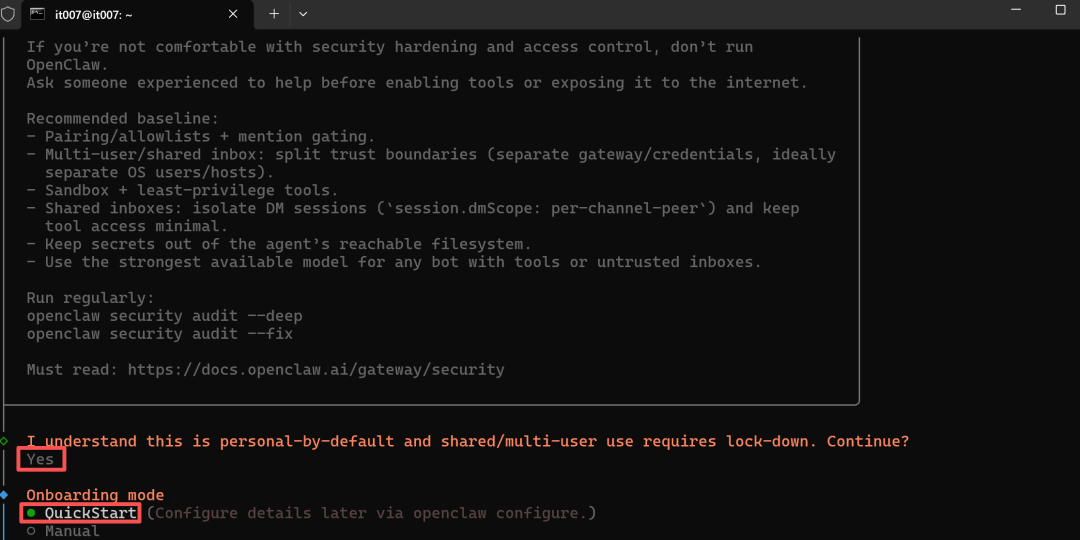Click the 'Onboarding mode' heading text
The width and height of the screenshot is (1080, 540).
pyautogui.click(x=96, y=495)
